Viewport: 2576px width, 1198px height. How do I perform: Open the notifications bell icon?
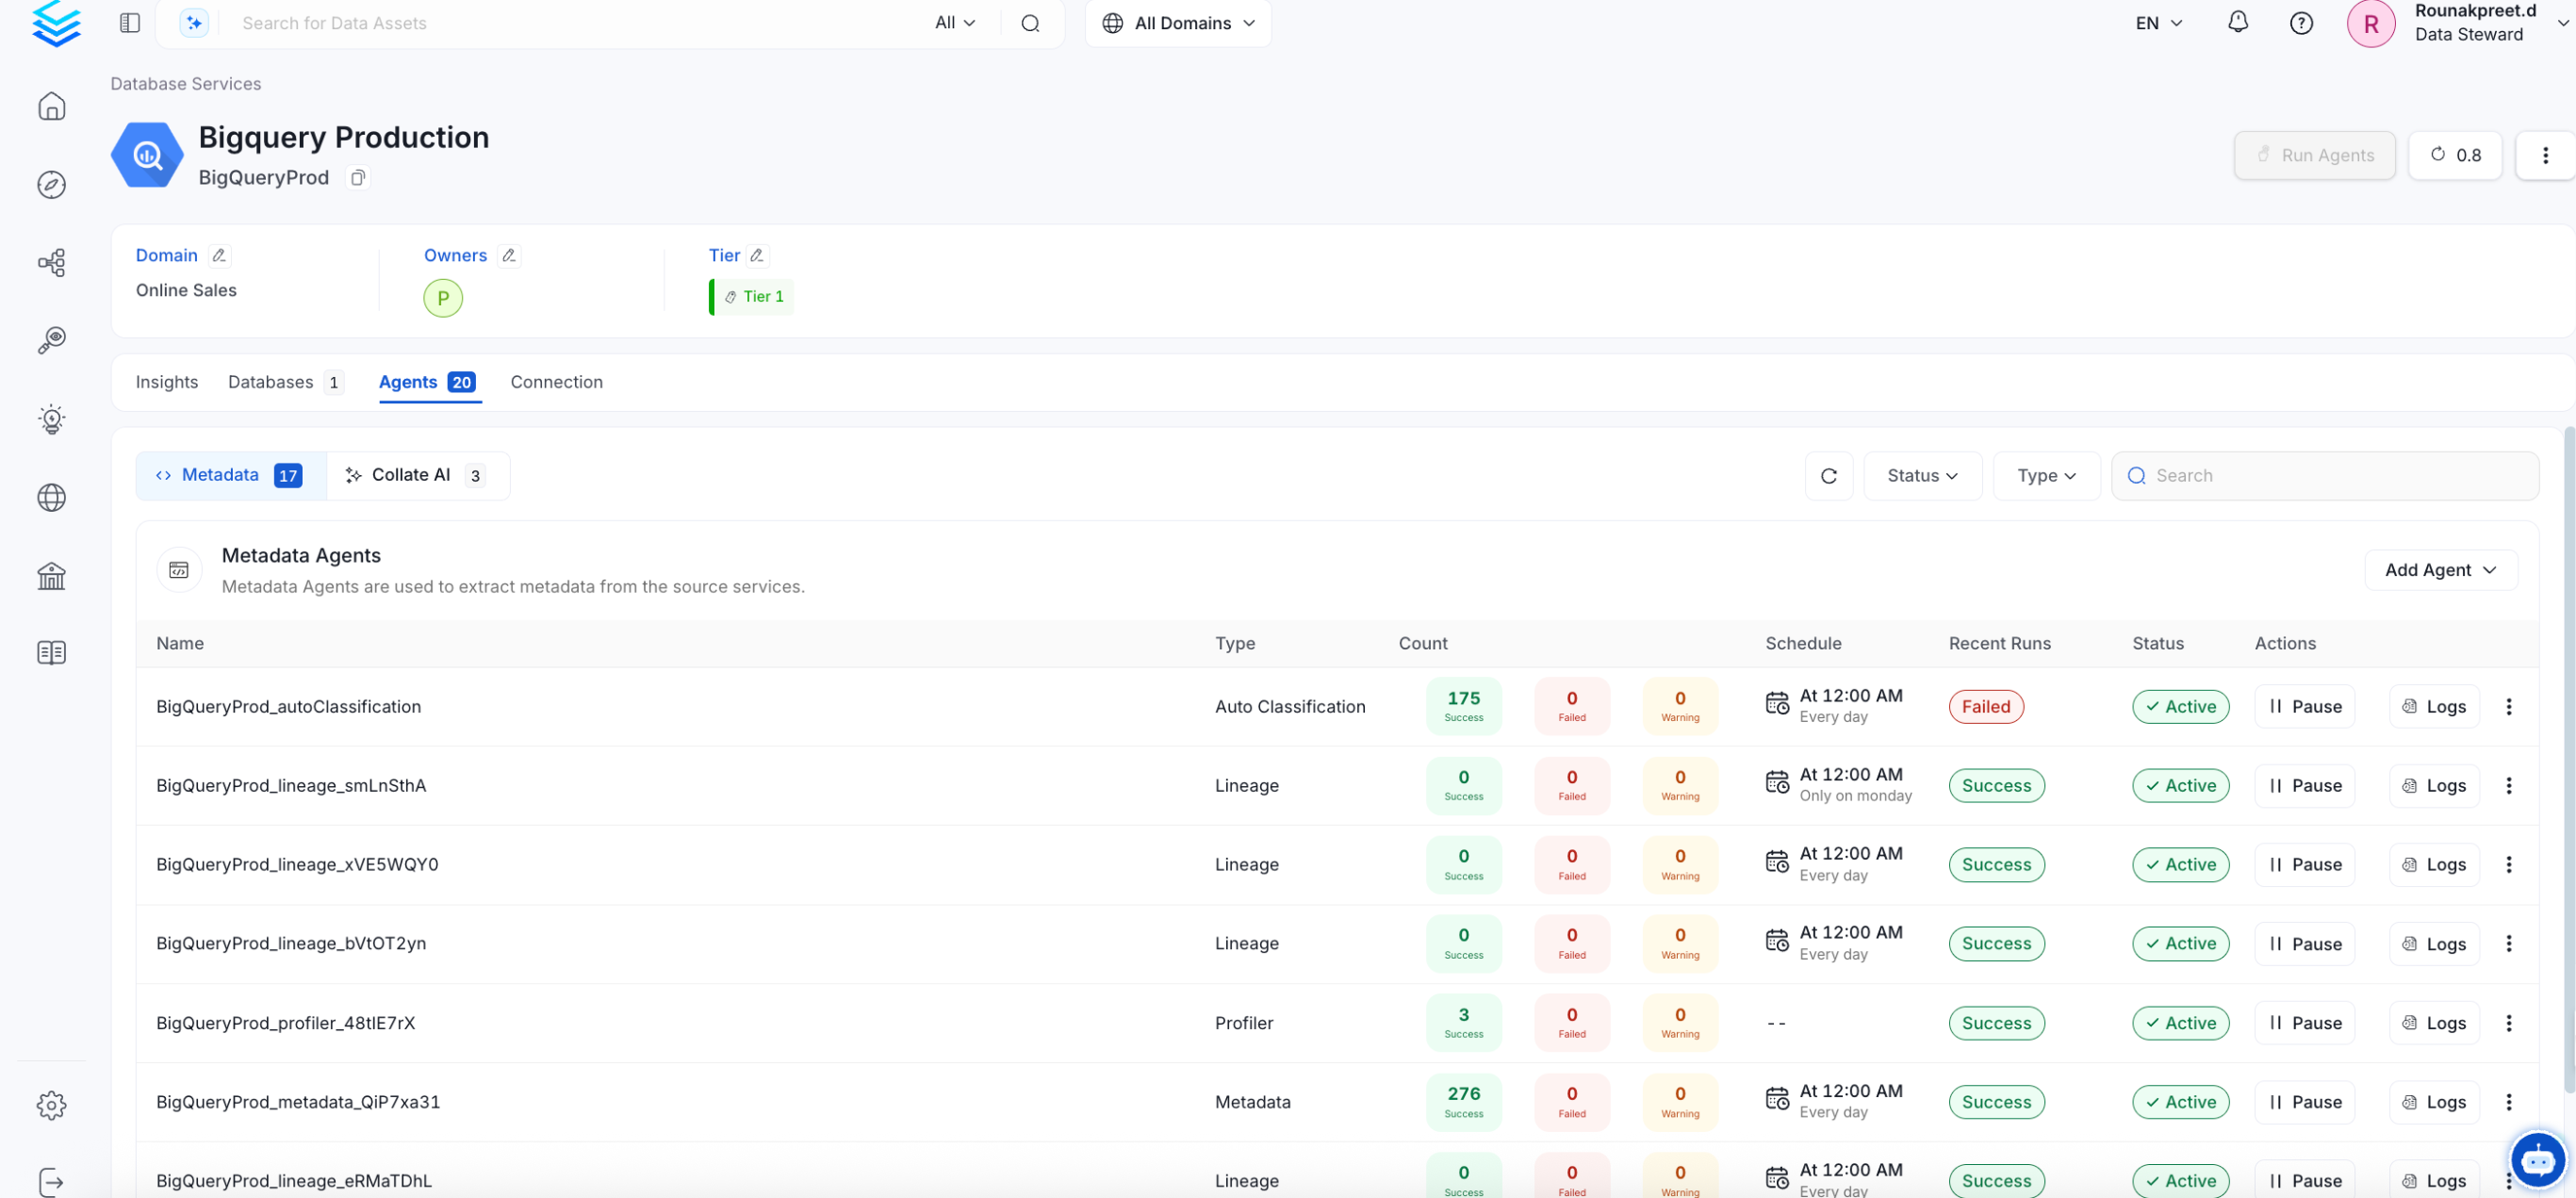[2237, 22]
